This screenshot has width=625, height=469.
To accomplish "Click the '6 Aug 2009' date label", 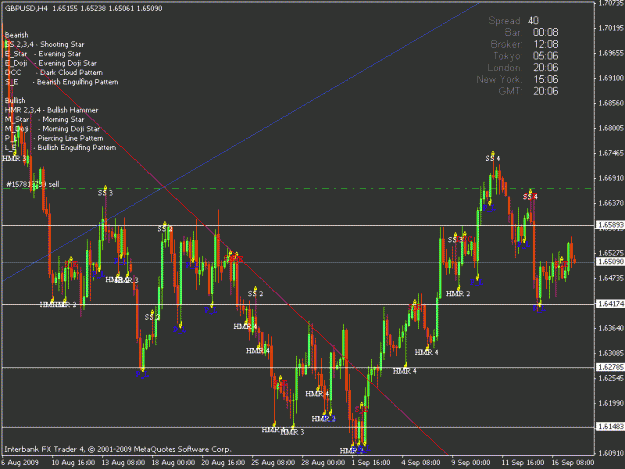I will (x=20, y=463).
